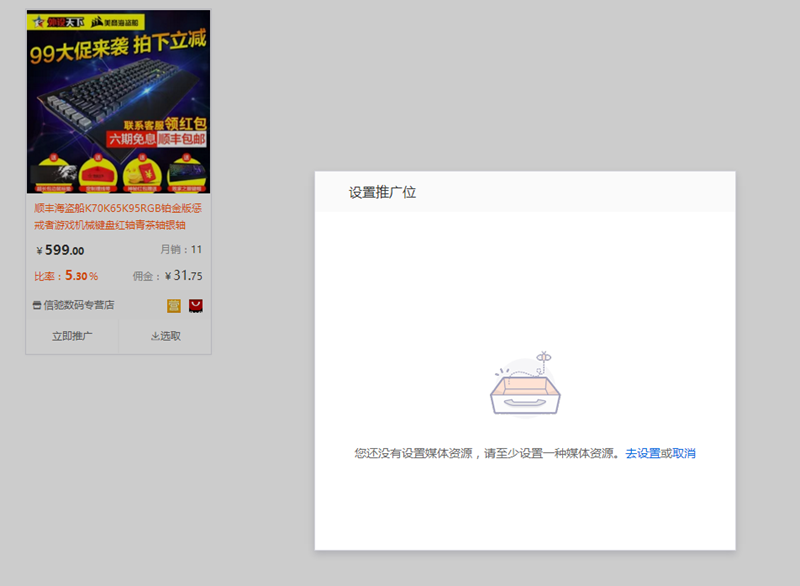Click the empty box illustration in the dialog
The height and width of the screenshot is (586, 800).
click(x=525, y=385)
